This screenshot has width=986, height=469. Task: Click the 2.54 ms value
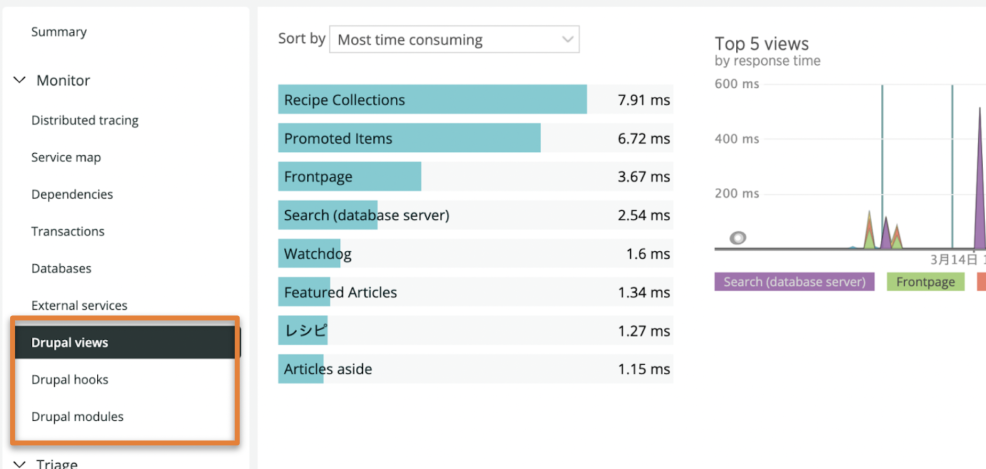pos(643,216)
